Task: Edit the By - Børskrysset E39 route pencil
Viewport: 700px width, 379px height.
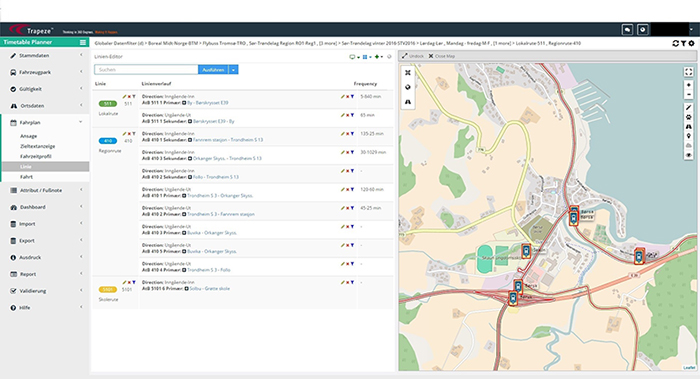Action: [342, 96]
